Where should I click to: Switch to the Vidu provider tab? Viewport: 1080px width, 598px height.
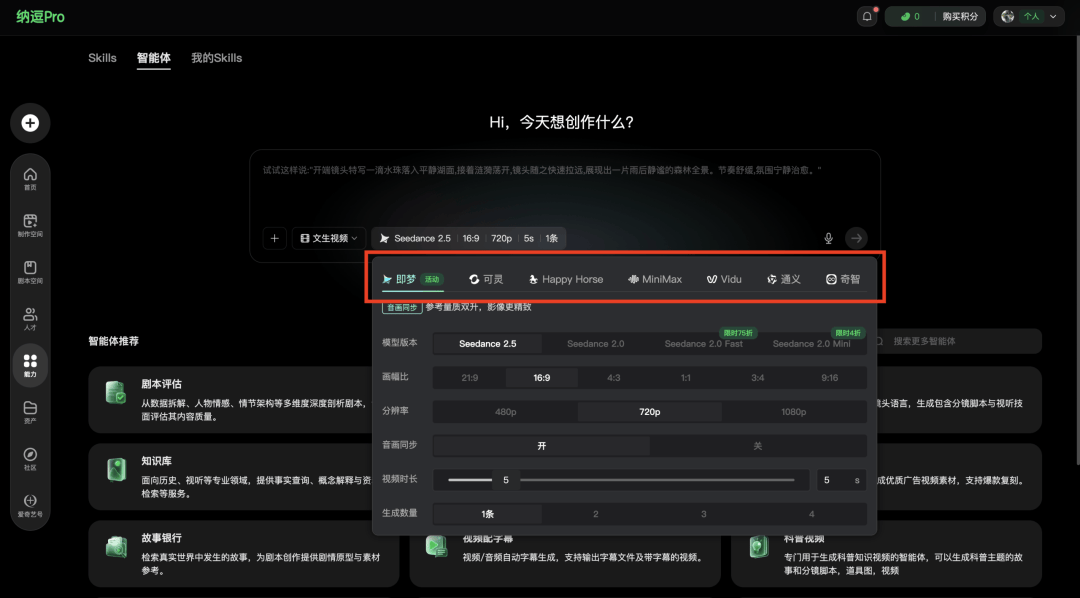coord(724,279)
